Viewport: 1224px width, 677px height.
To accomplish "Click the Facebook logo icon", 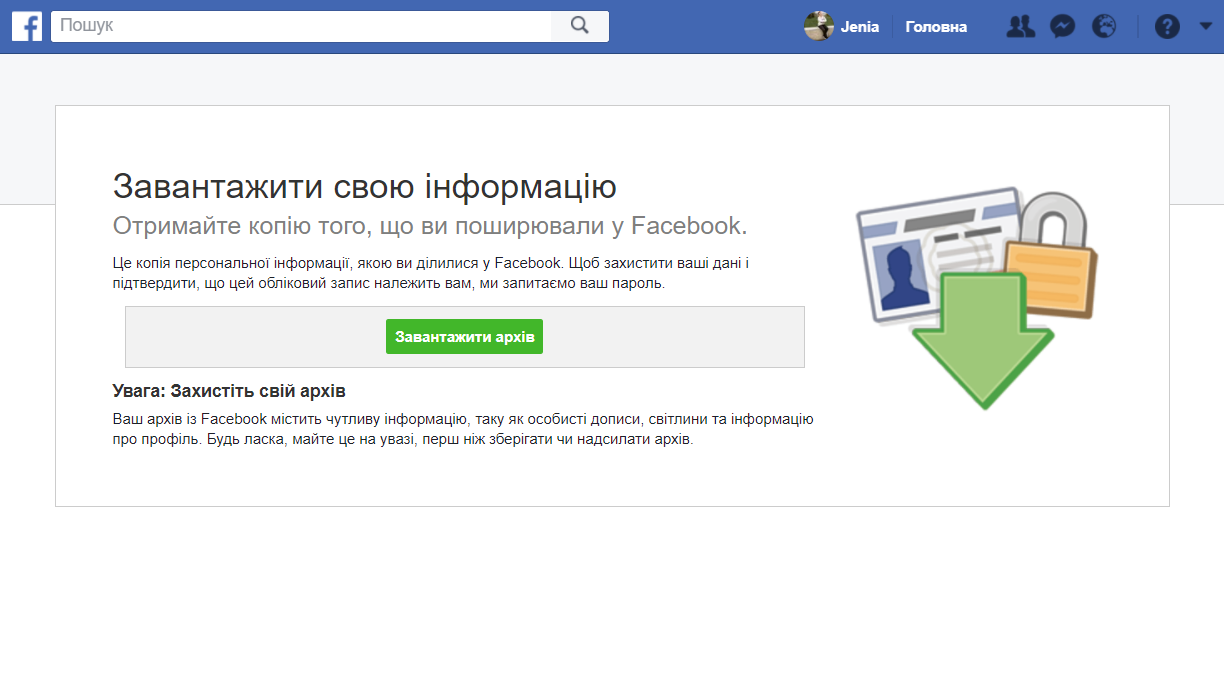I will click(27, 26).
